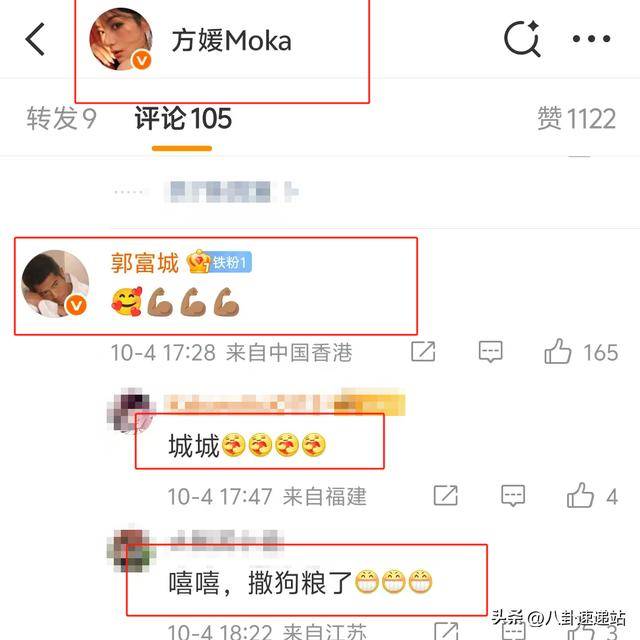Open the three-dot more options menu

coord(591,39)
